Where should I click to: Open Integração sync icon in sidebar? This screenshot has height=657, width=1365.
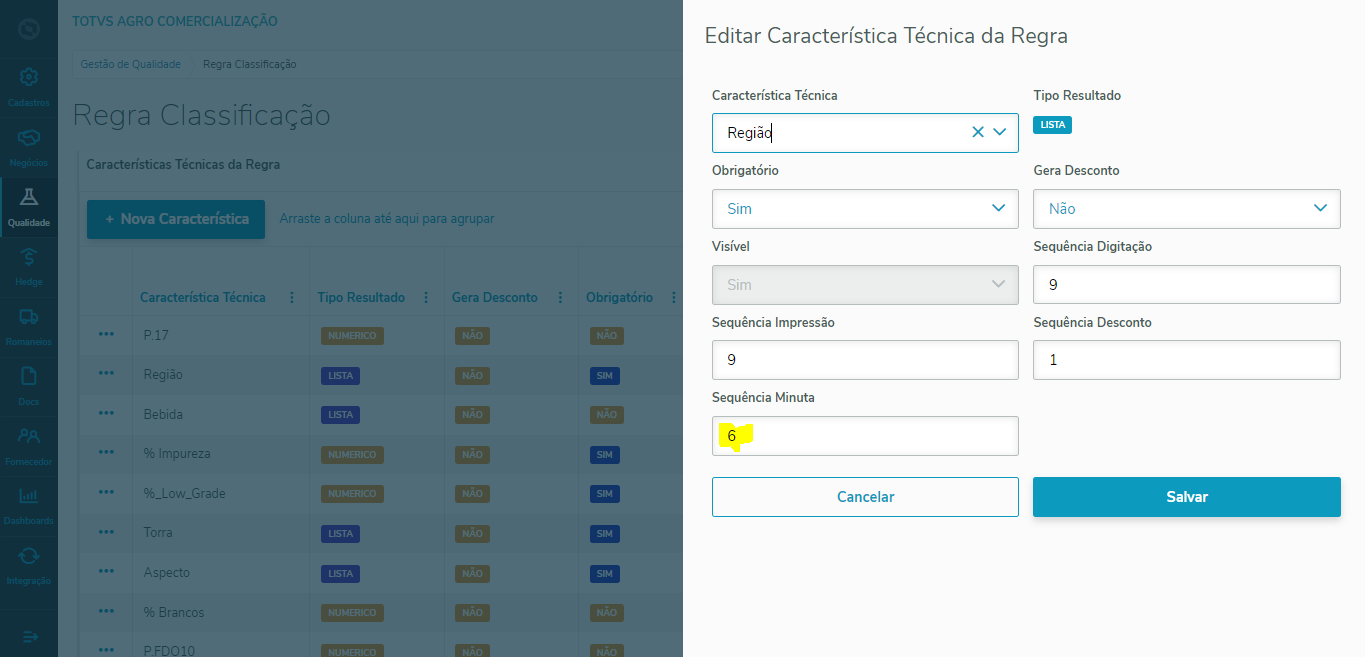click(29, 556)
